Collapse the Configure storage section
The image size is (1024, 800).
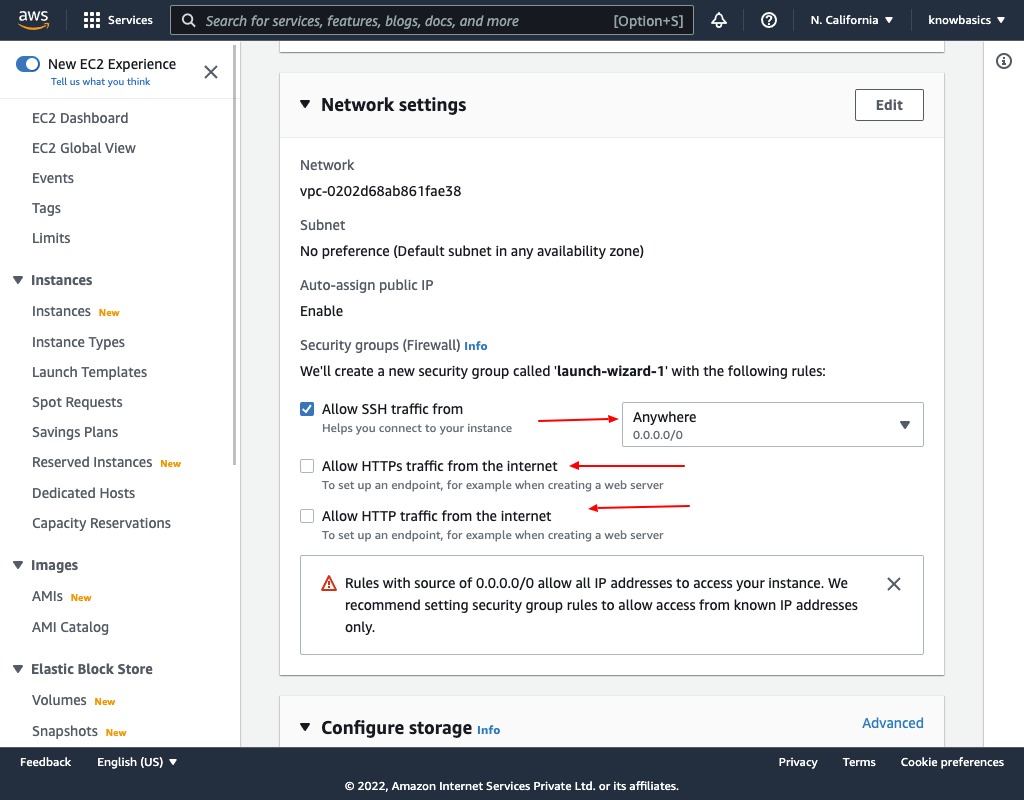tap(305, 728)
